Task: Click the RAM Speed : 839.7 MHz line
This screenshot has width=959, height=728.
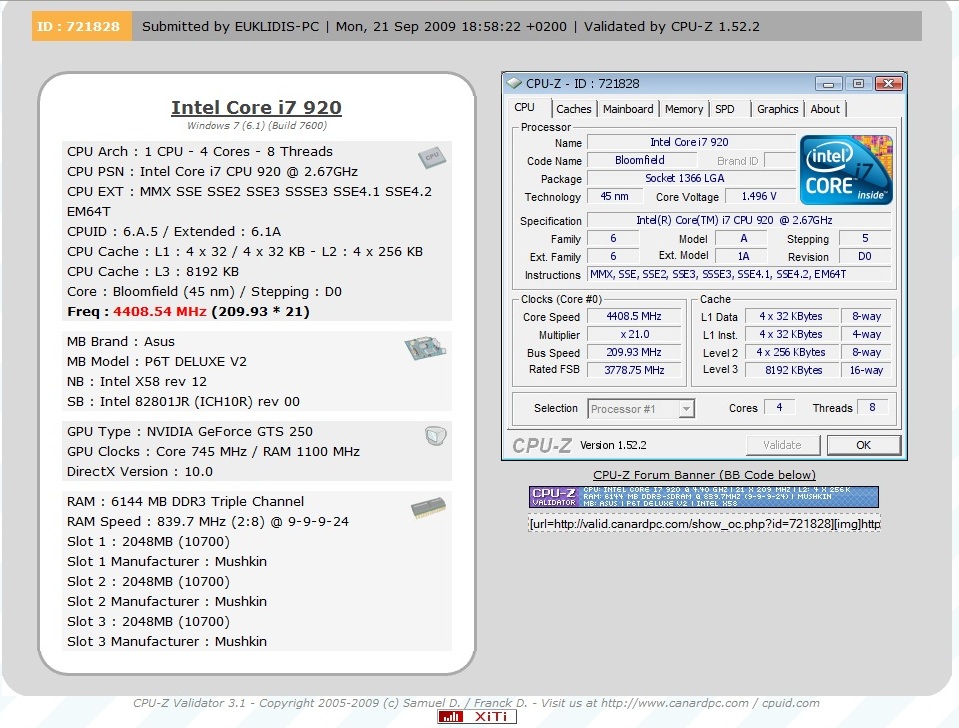Action: pos(208,521)
